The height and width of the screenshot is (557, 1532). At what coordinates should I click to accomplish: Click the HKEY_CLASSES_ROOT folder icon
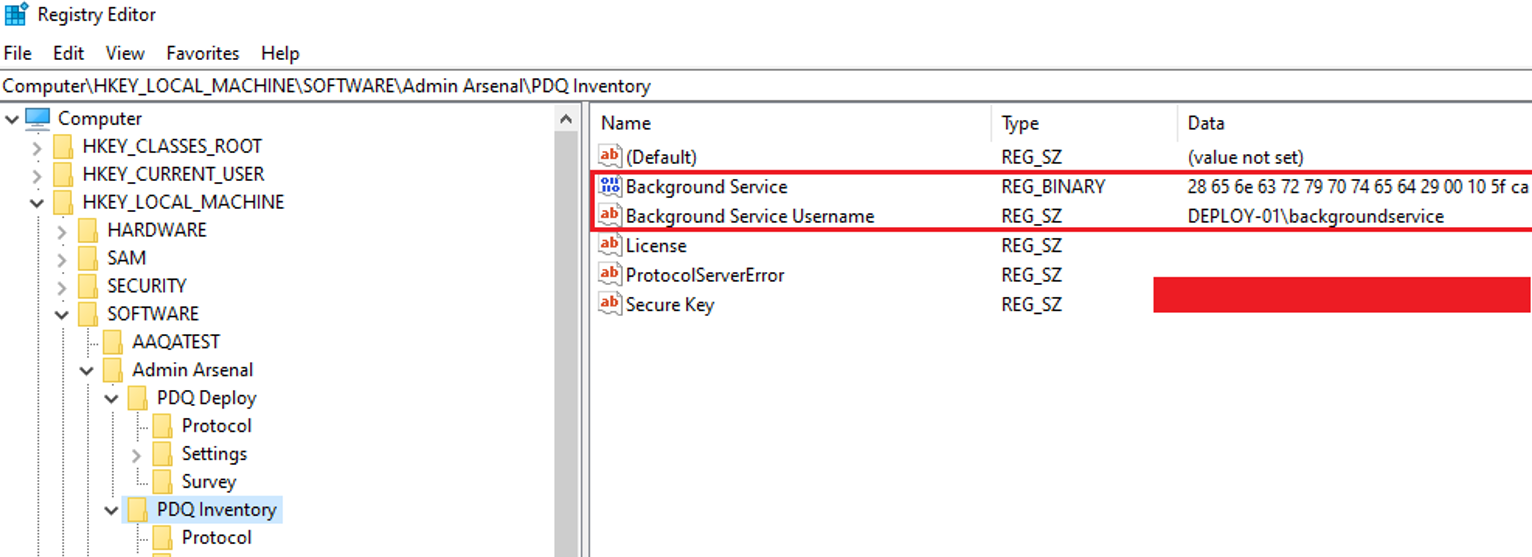click(x=63, y=146)
